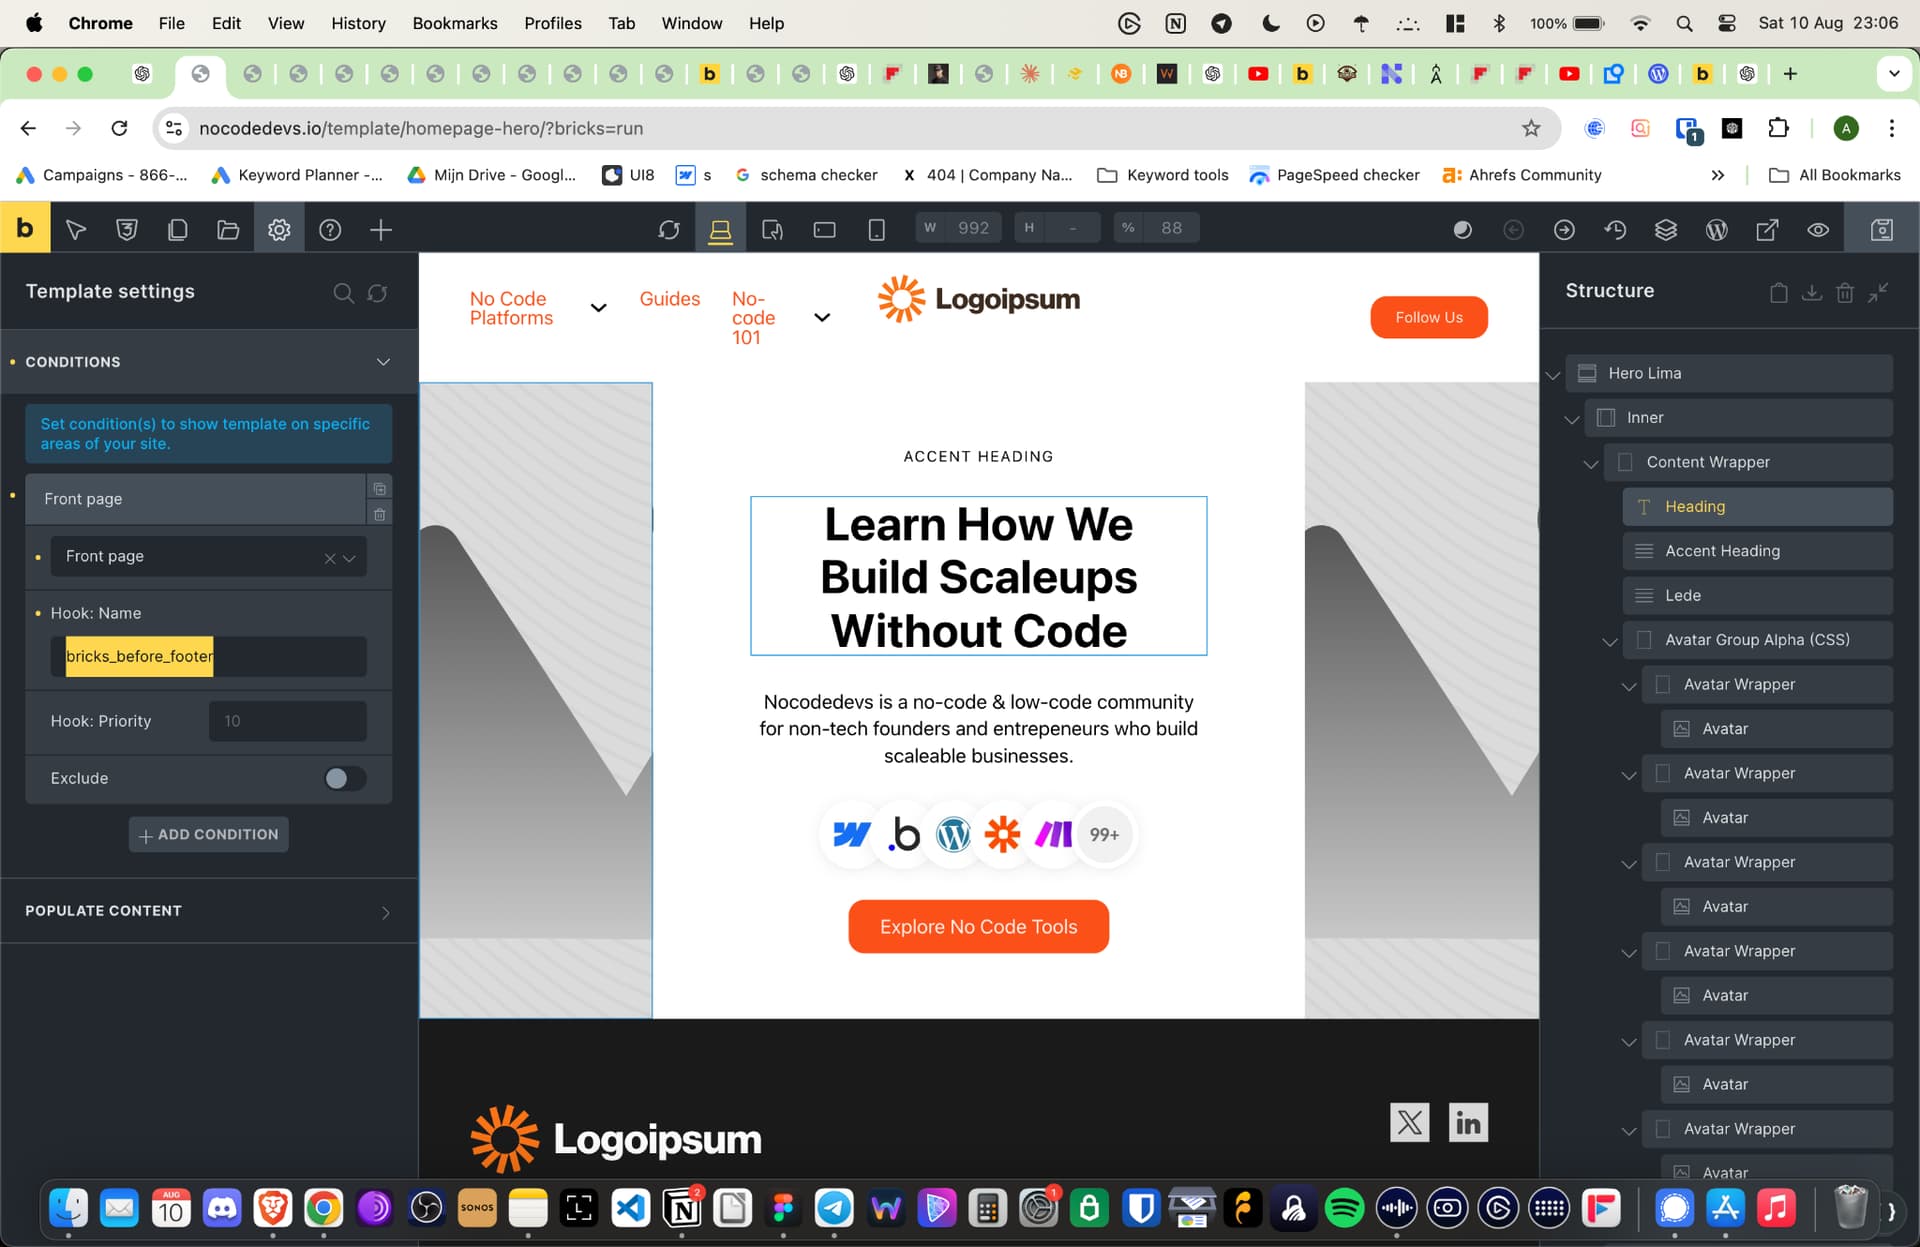Click the download icon in Structure panel
The height and width of the screenshot is (1247, 1920).
[1811, 292]
